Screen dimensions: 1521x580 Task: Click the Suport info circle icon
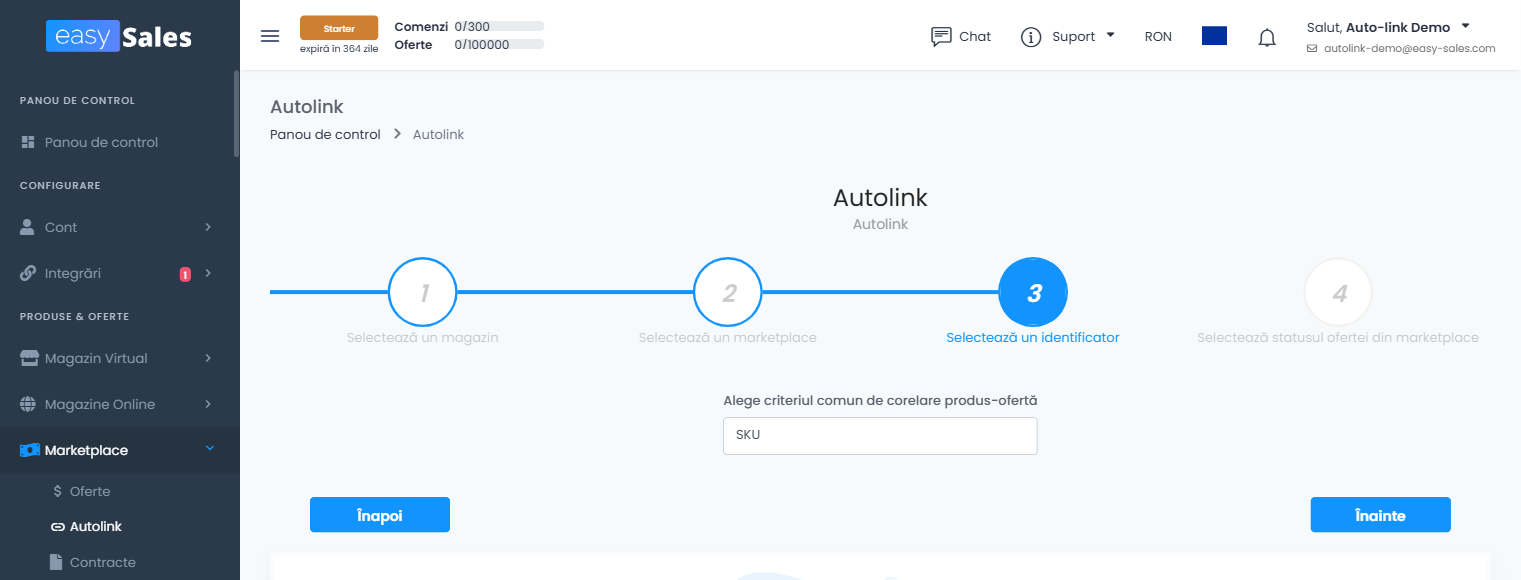click(1031, 37)
